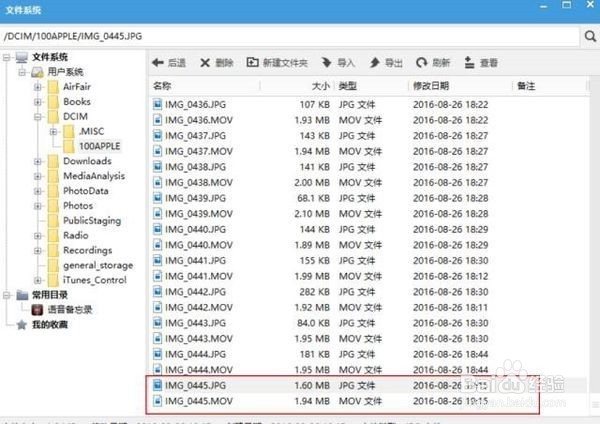
Task: Select the 100APPLE folder
Action: [99, 146]
